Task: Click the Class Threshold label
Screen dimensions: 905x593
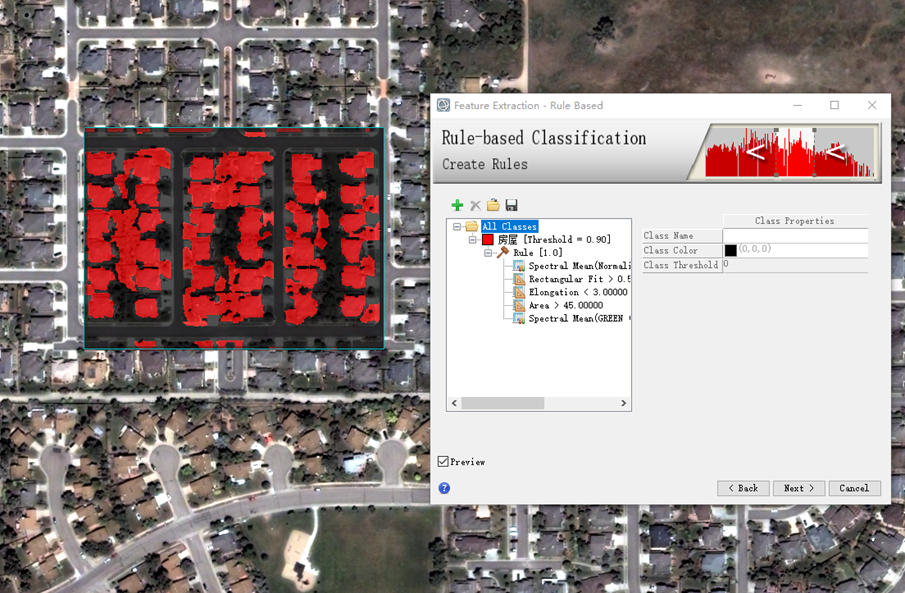Action: click(682, 265)
